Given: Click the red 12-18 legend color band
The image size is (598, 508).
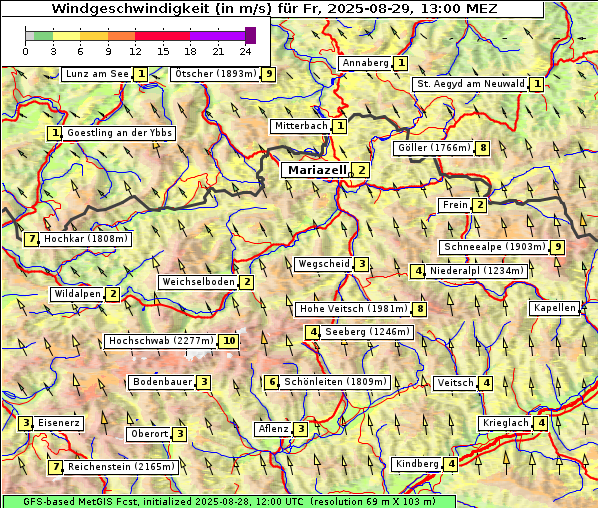Looking at the screenshot, I should 162,36.
